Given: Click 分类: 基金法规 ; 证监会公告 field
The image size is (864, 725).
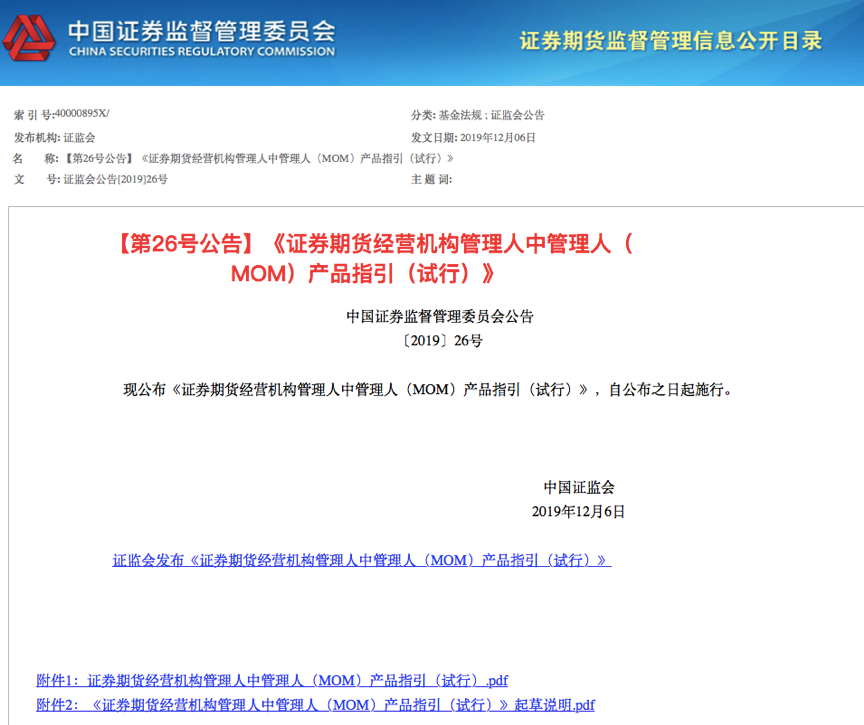Looking at the screenshot, I should [x=478, y=115].
